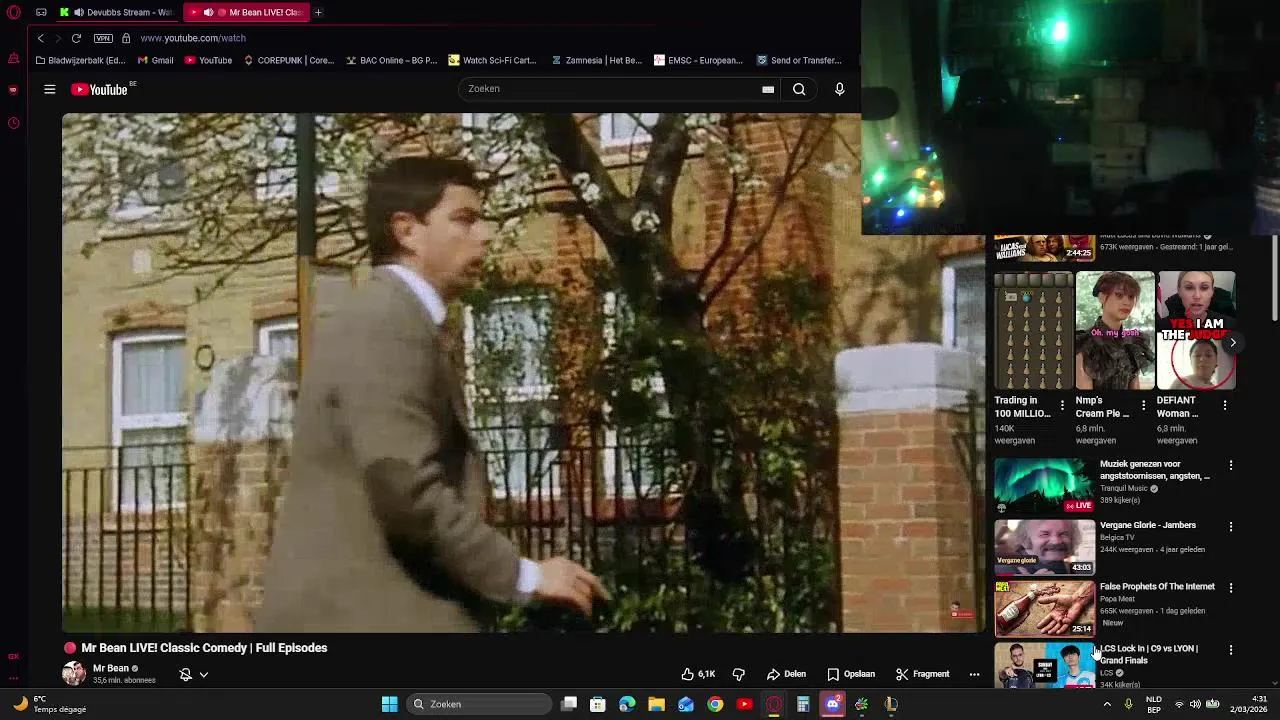
Task: Expand the subscription options chevron
Action: click(x=204, y=675)
